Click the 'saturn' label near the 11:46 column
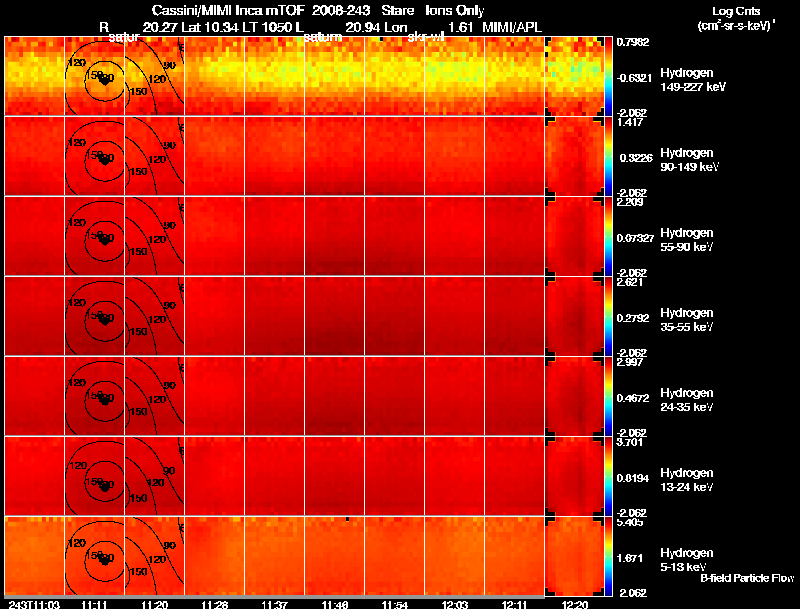Viewport: 800px width, 609px height. tap(323, 37)
